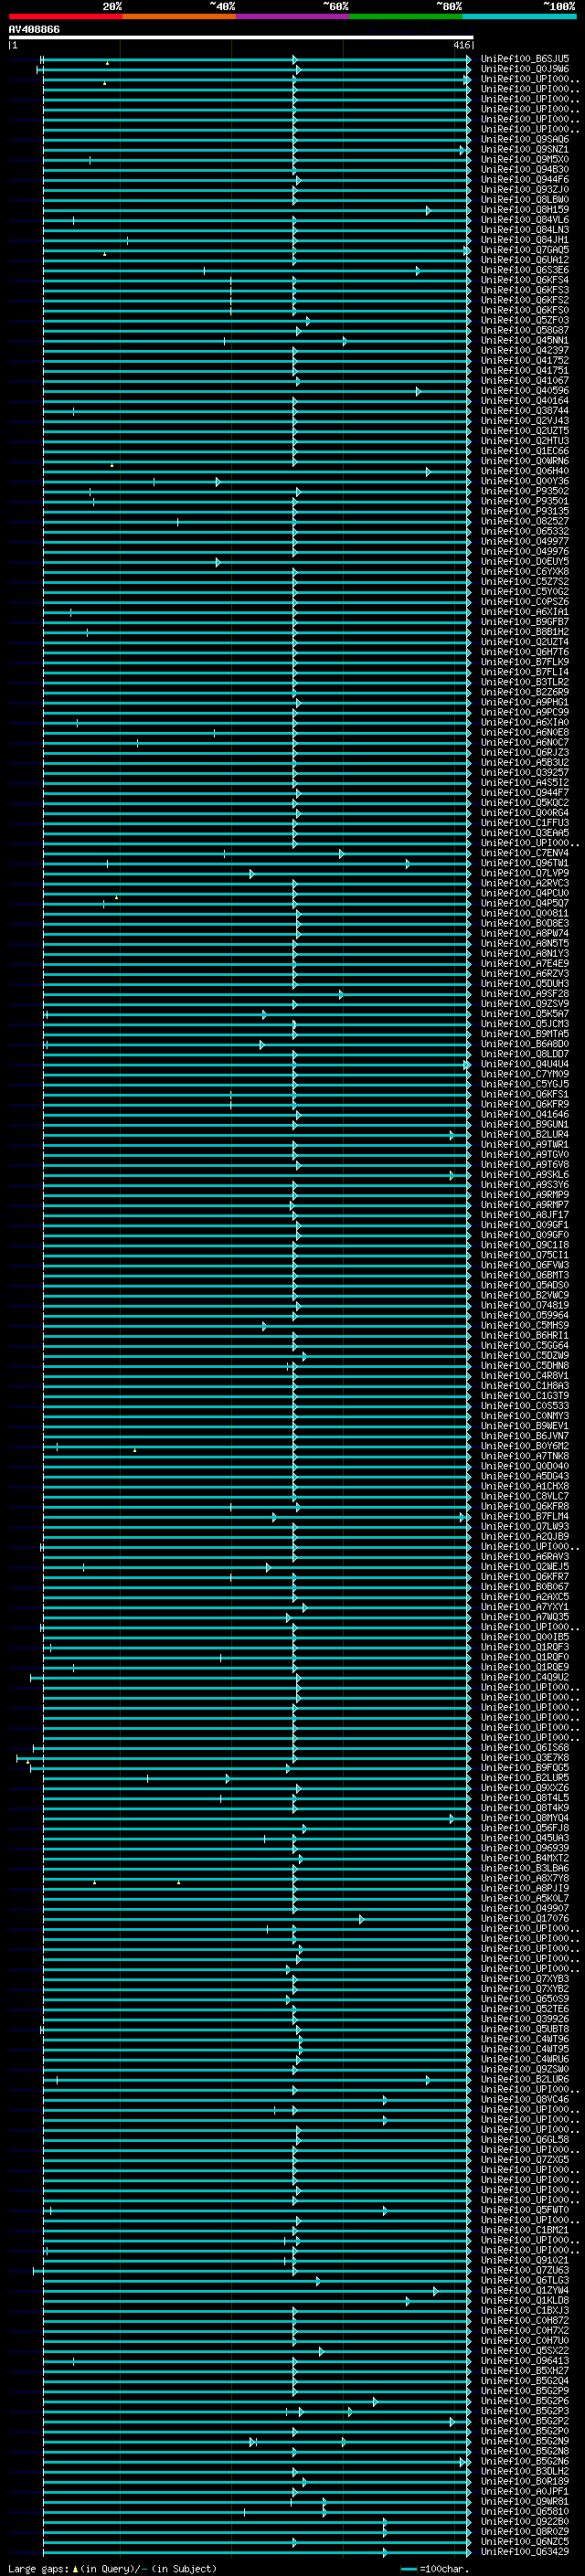The width and height of the screenshot is (585, 2576).
Task: Open hit UniRef100_A9SKL6
Action: click(x=525, y=1175)
